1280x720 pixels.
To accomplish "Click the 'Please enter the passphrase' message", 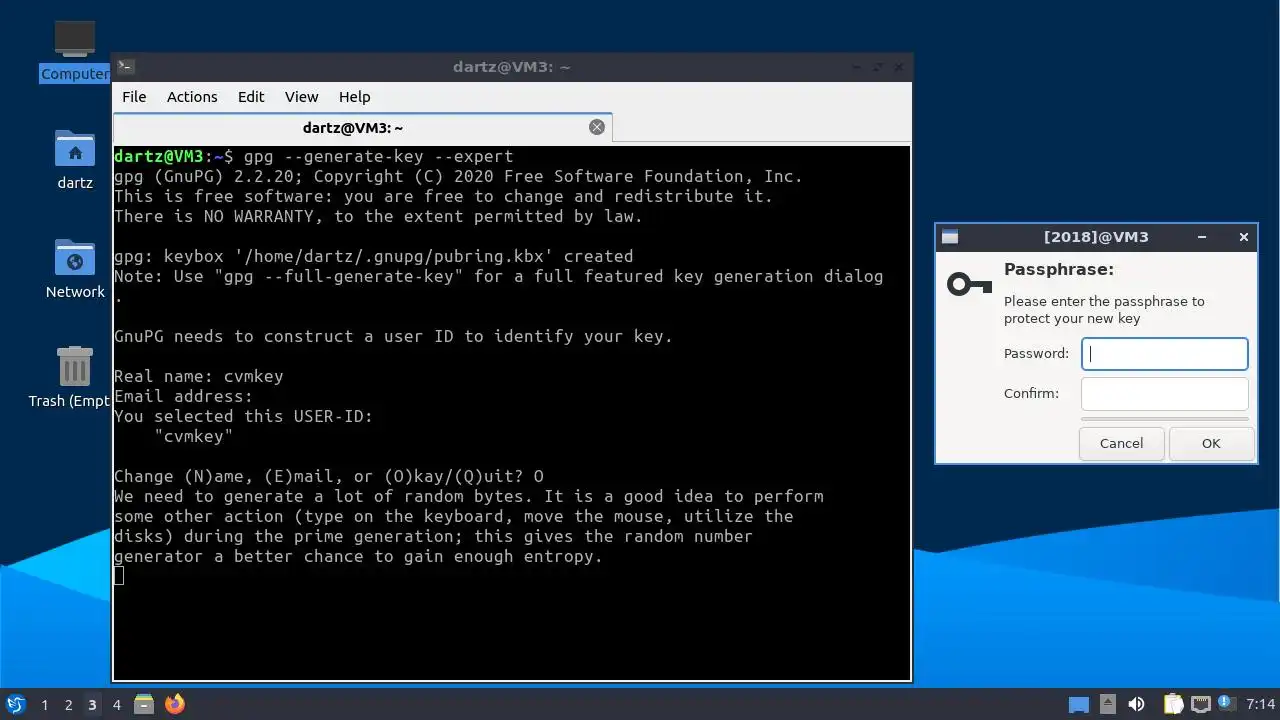I will pyautogui.click(x=1104, y=310).
